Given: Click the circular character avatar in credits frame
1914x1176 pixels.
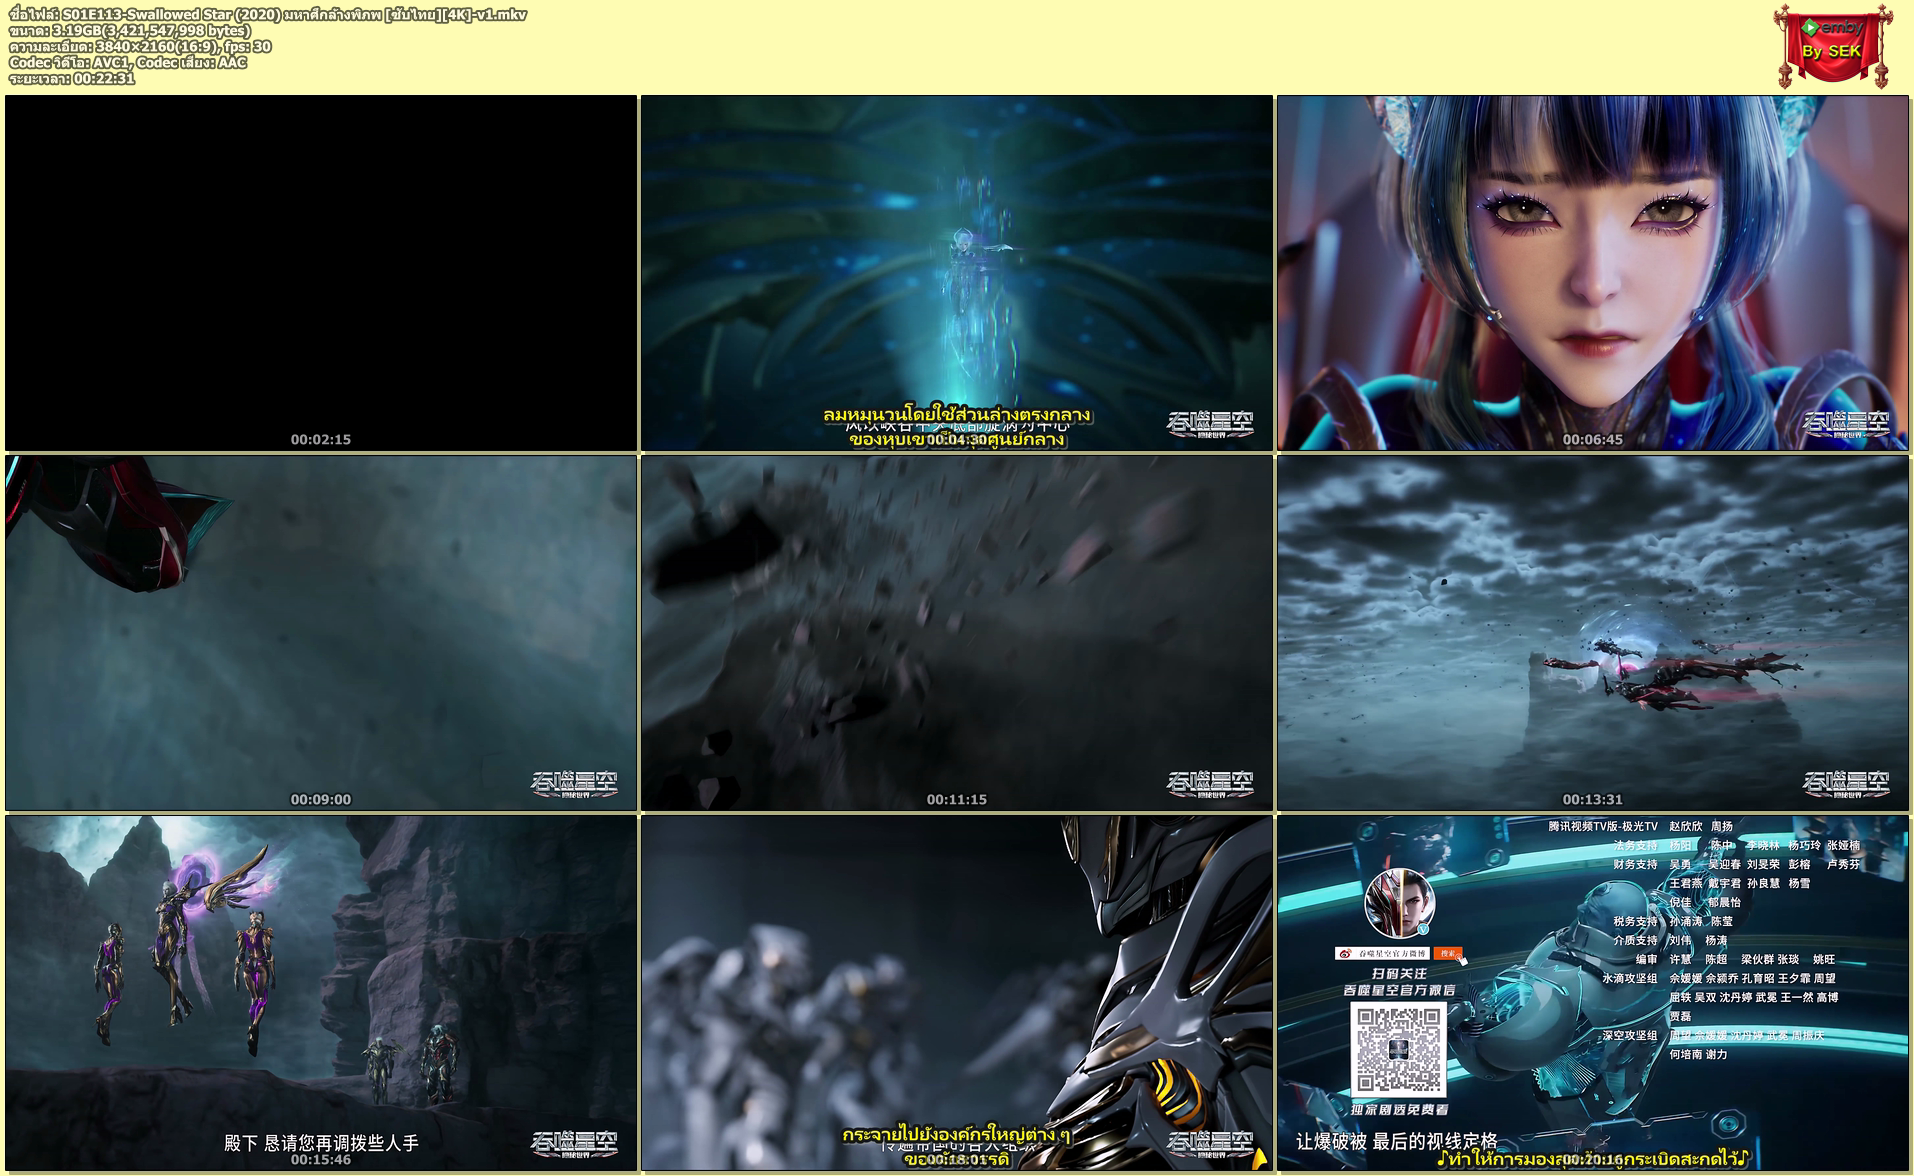Looking at the screenshot, I should click(x=1399, y=904).
